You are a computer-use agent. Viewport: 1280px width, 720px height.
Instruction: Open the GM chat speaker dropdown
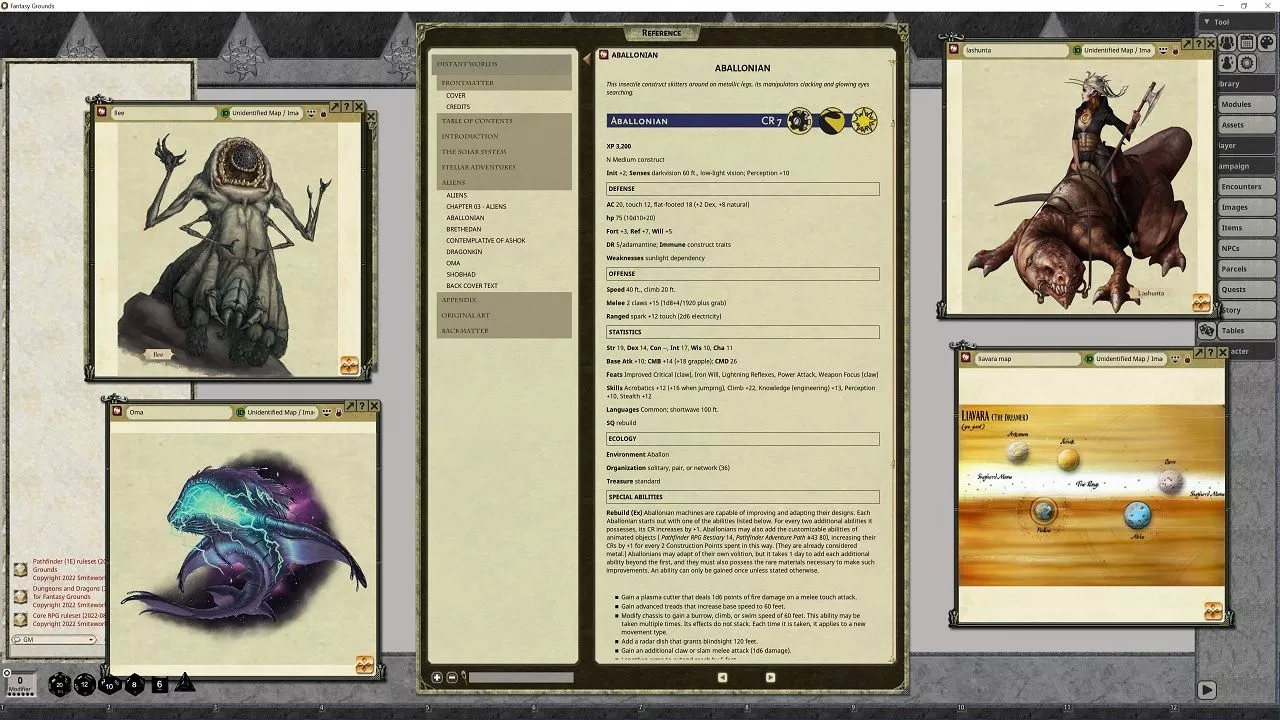(54, 639)
